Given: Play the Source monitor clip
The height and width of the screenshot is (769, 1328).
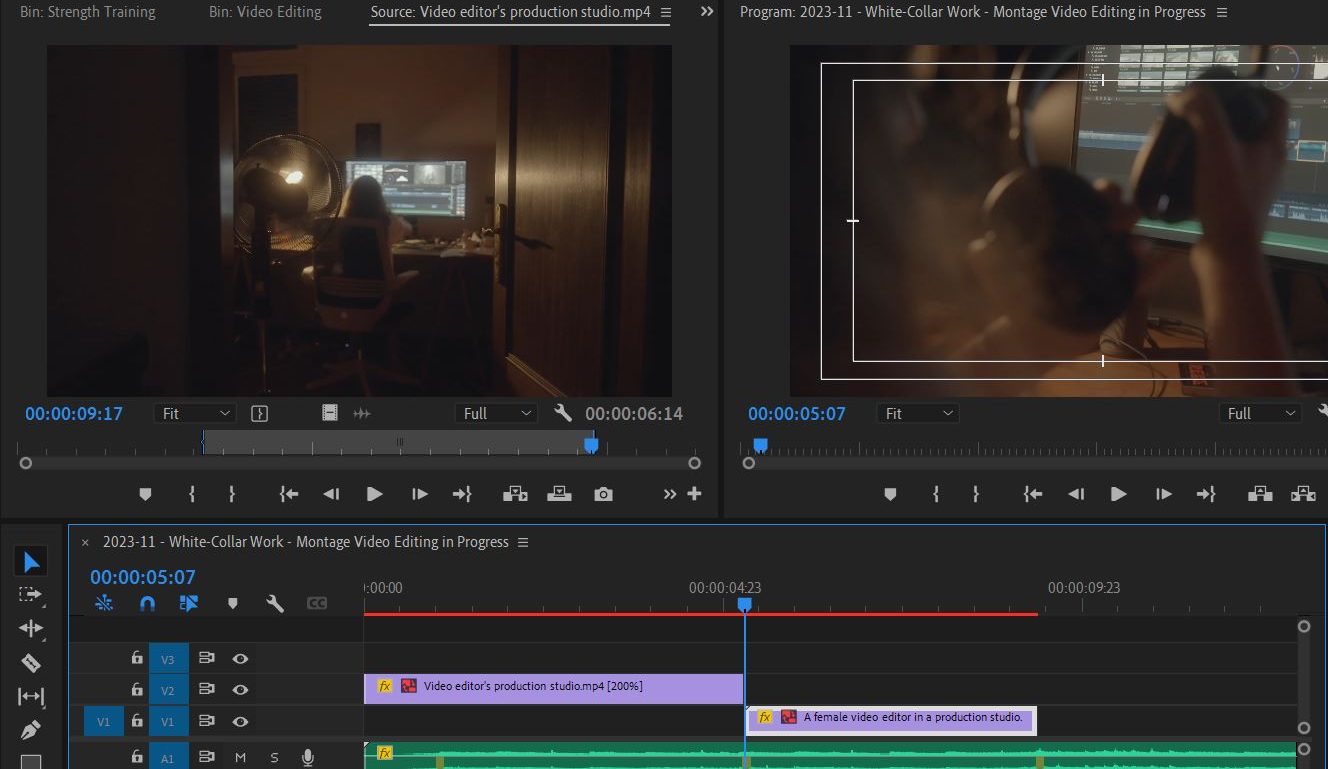Looking at the screenshot, I should click(x=375, y=494).
